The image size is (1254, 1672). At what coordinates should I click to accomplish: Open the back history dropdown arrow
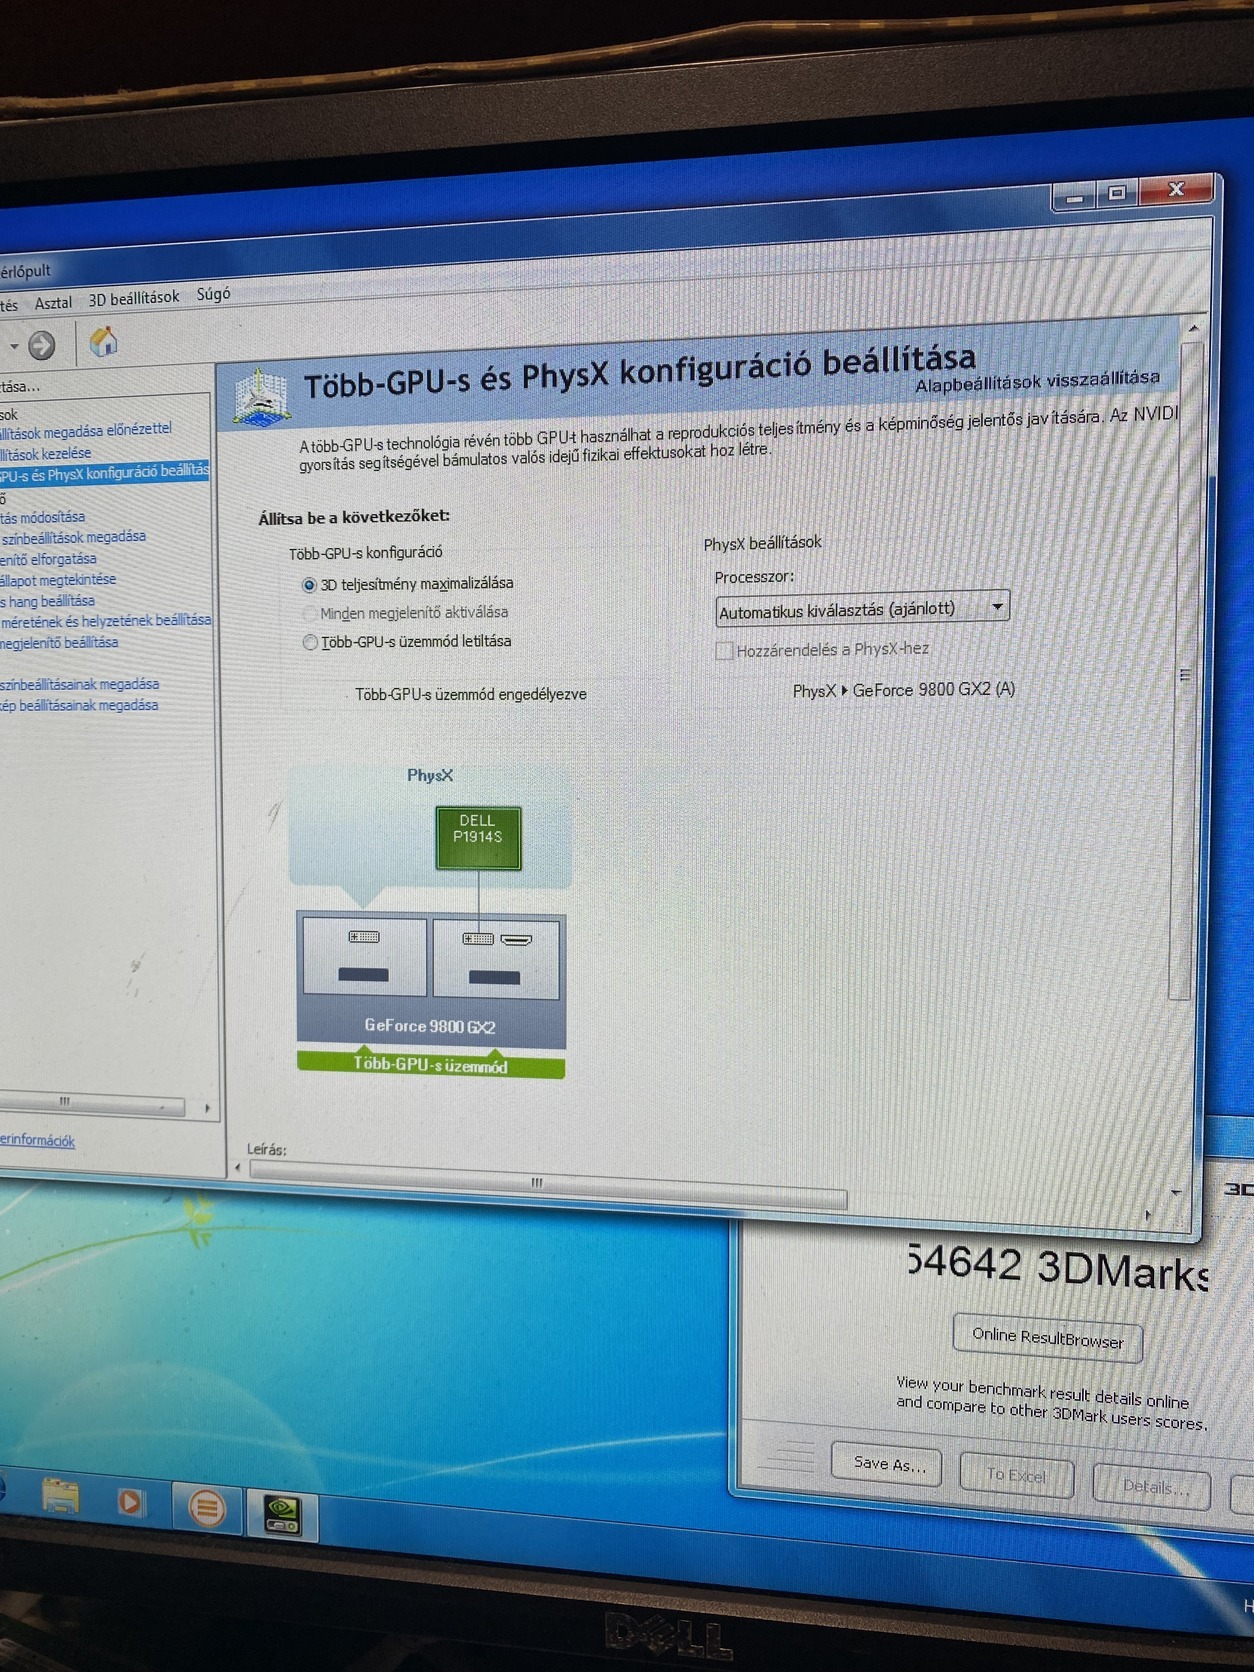[14, 347]
